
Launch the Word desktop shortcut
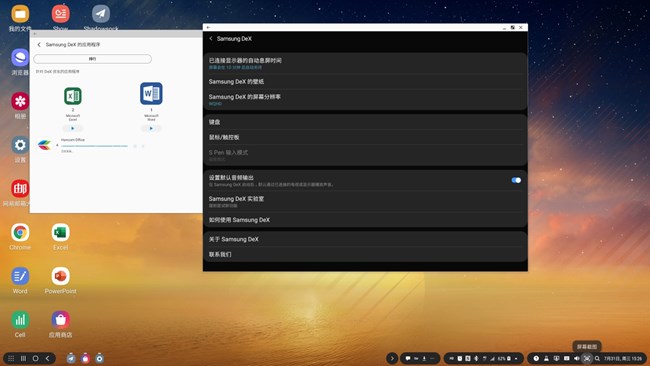pyautogui.click(x=20, y=276)
